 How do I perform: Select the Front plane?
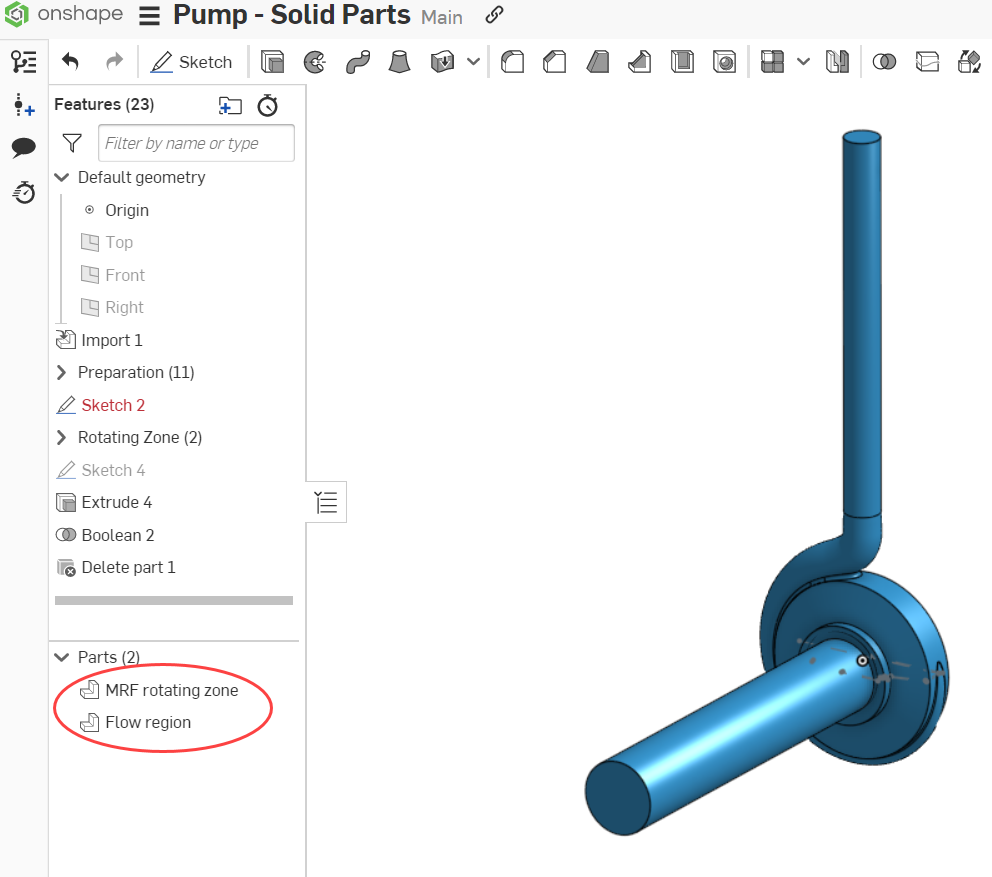pos(125,275)
